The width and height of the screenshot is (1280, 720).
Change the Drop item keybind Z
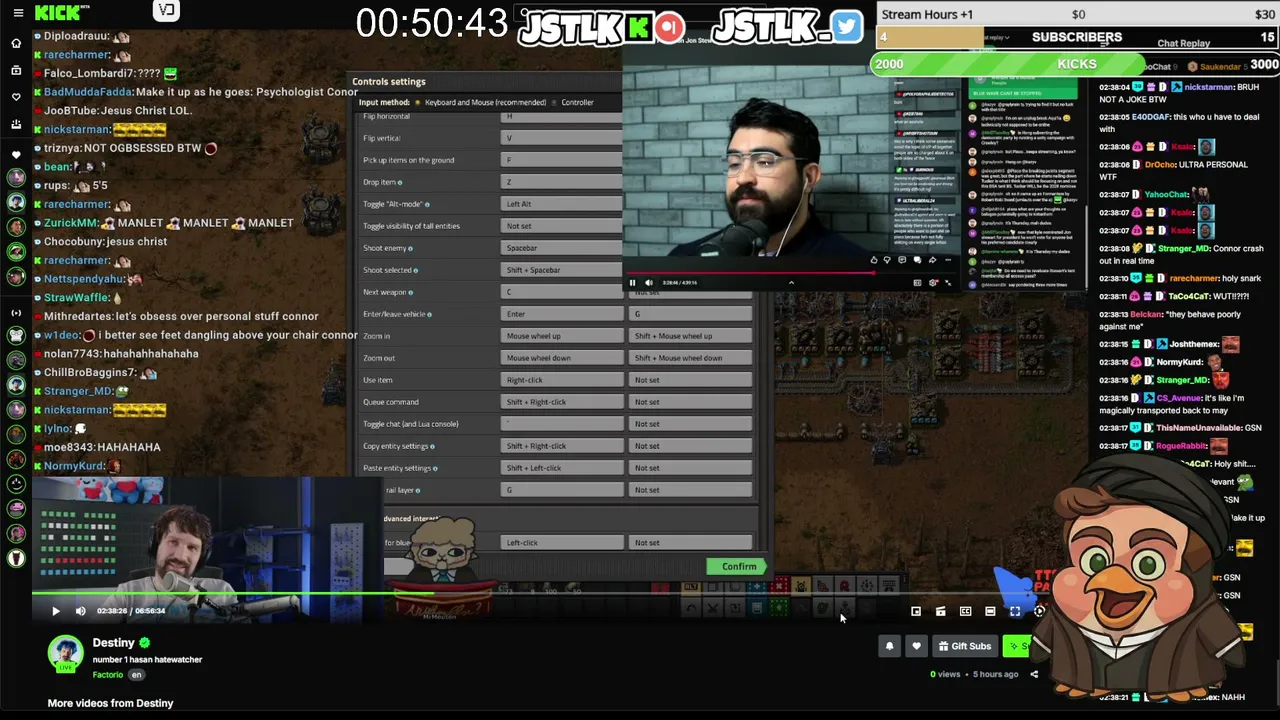pos(561,182)
